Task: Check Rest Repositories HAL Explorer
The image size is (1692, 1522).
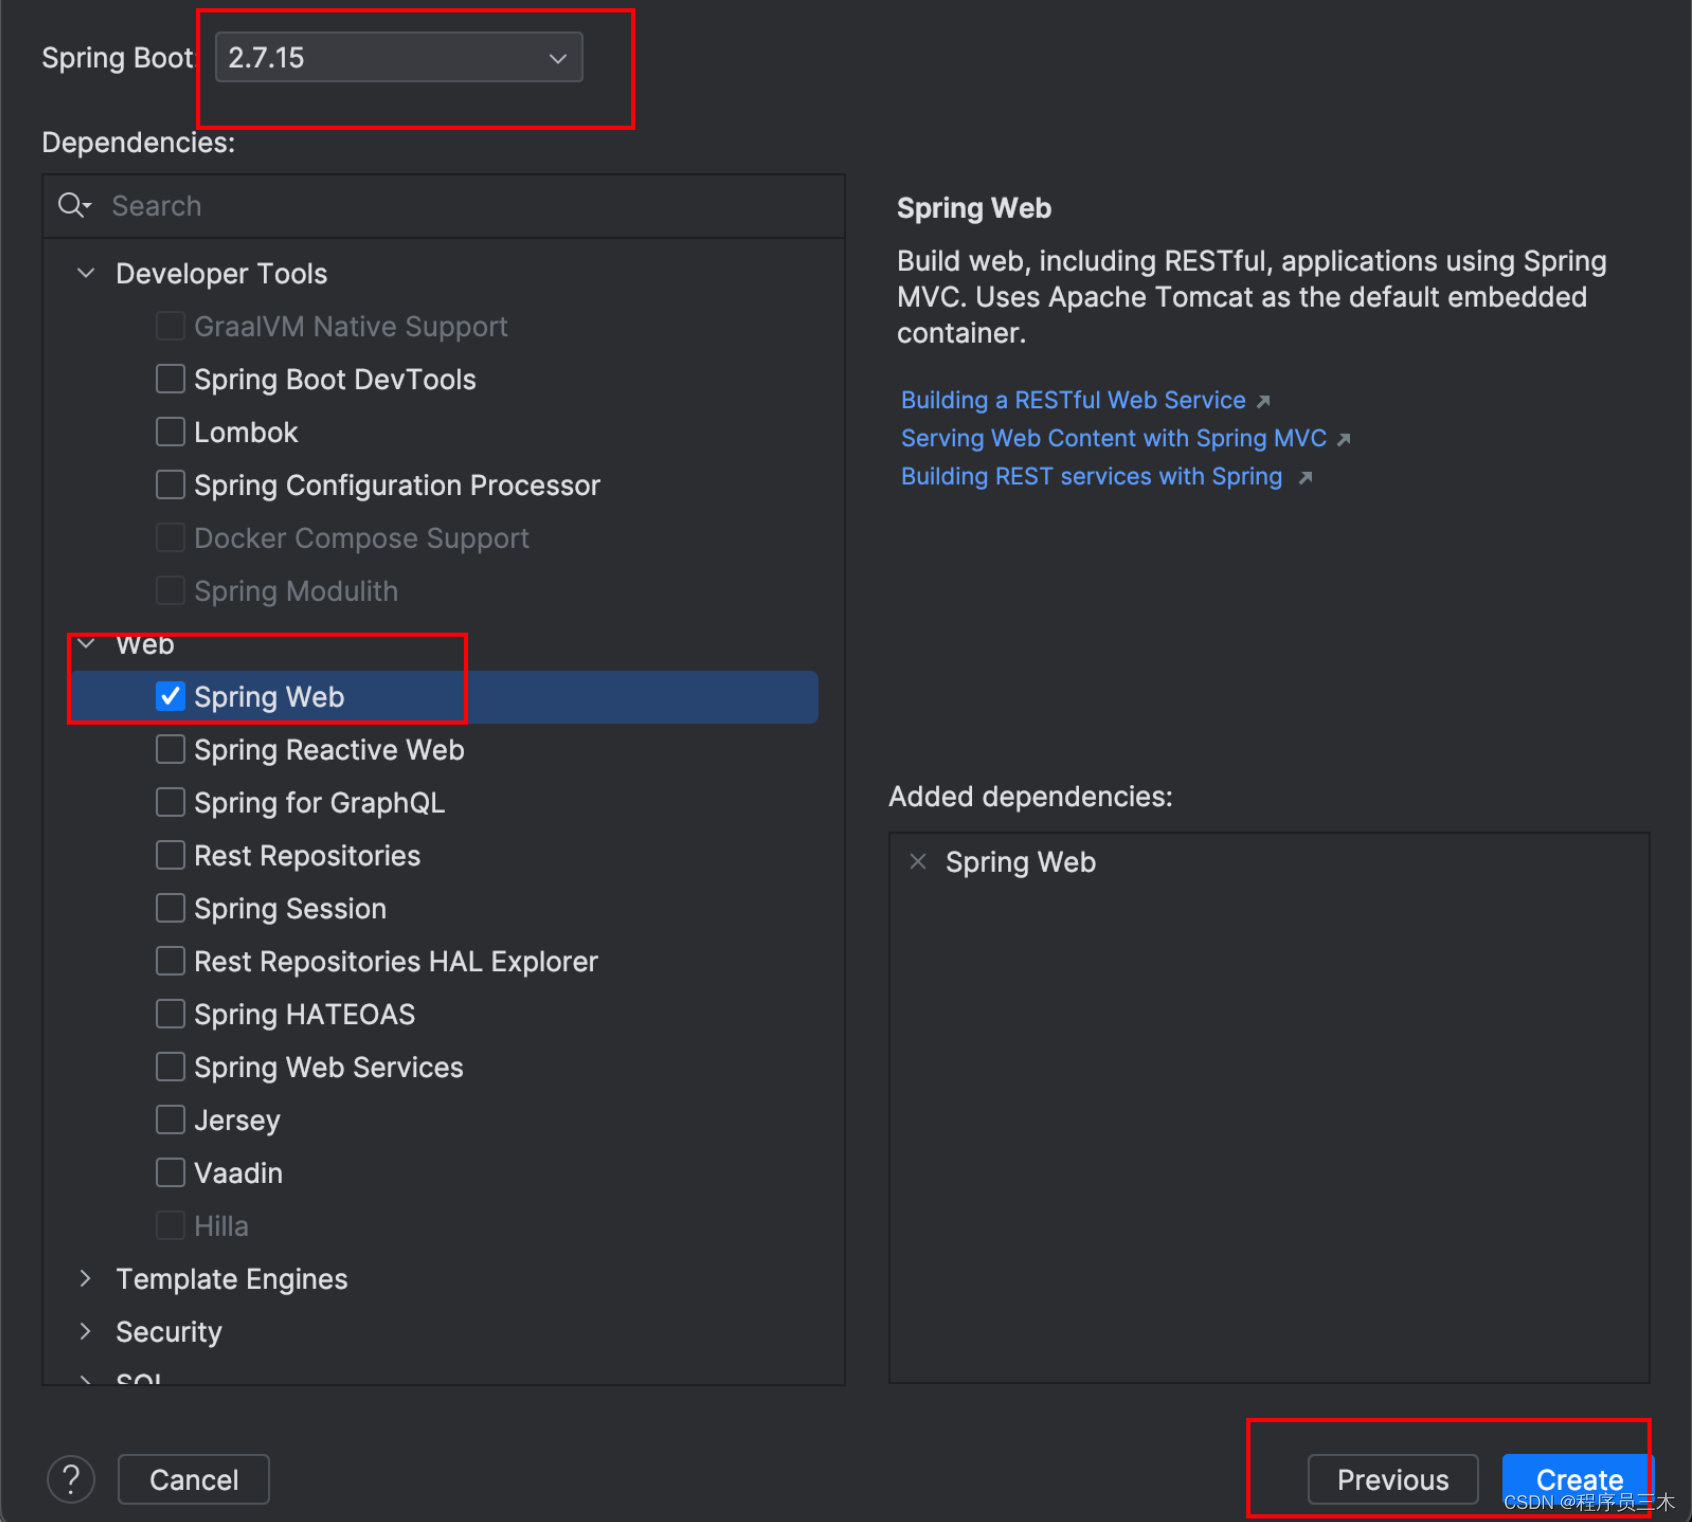Action: [171, 961]
